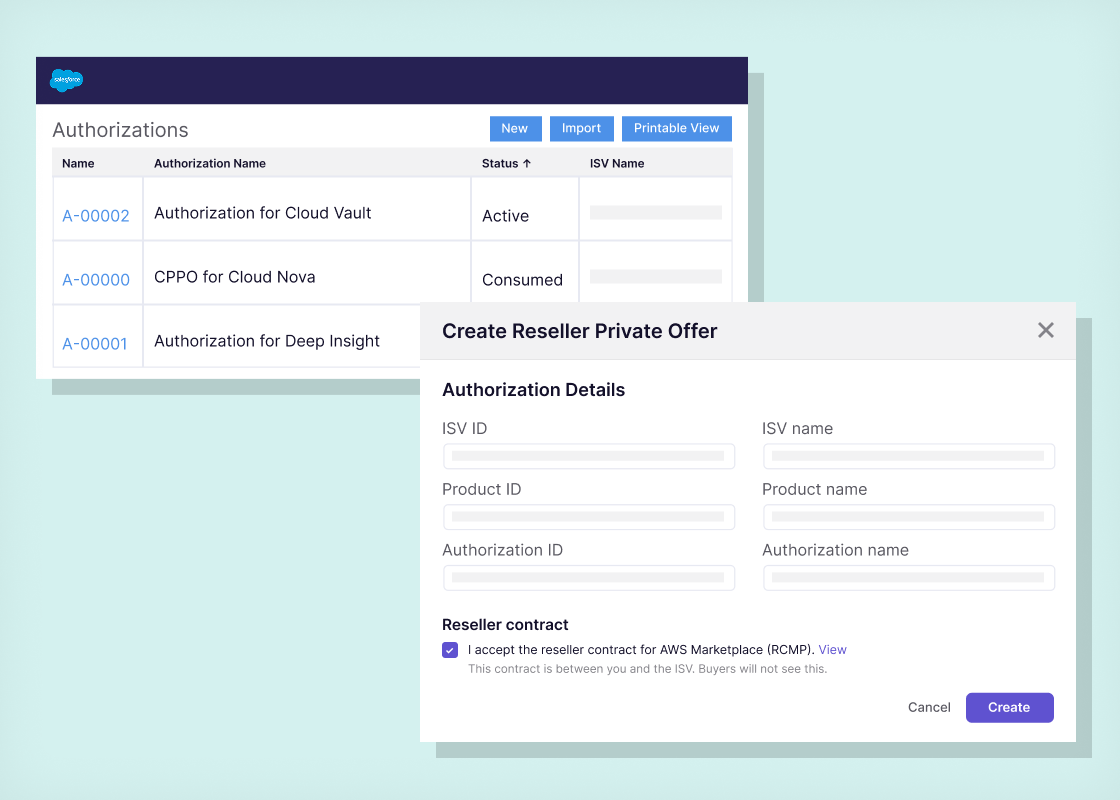Click the Salesforce cloud logo

click(x=66, y=80)
